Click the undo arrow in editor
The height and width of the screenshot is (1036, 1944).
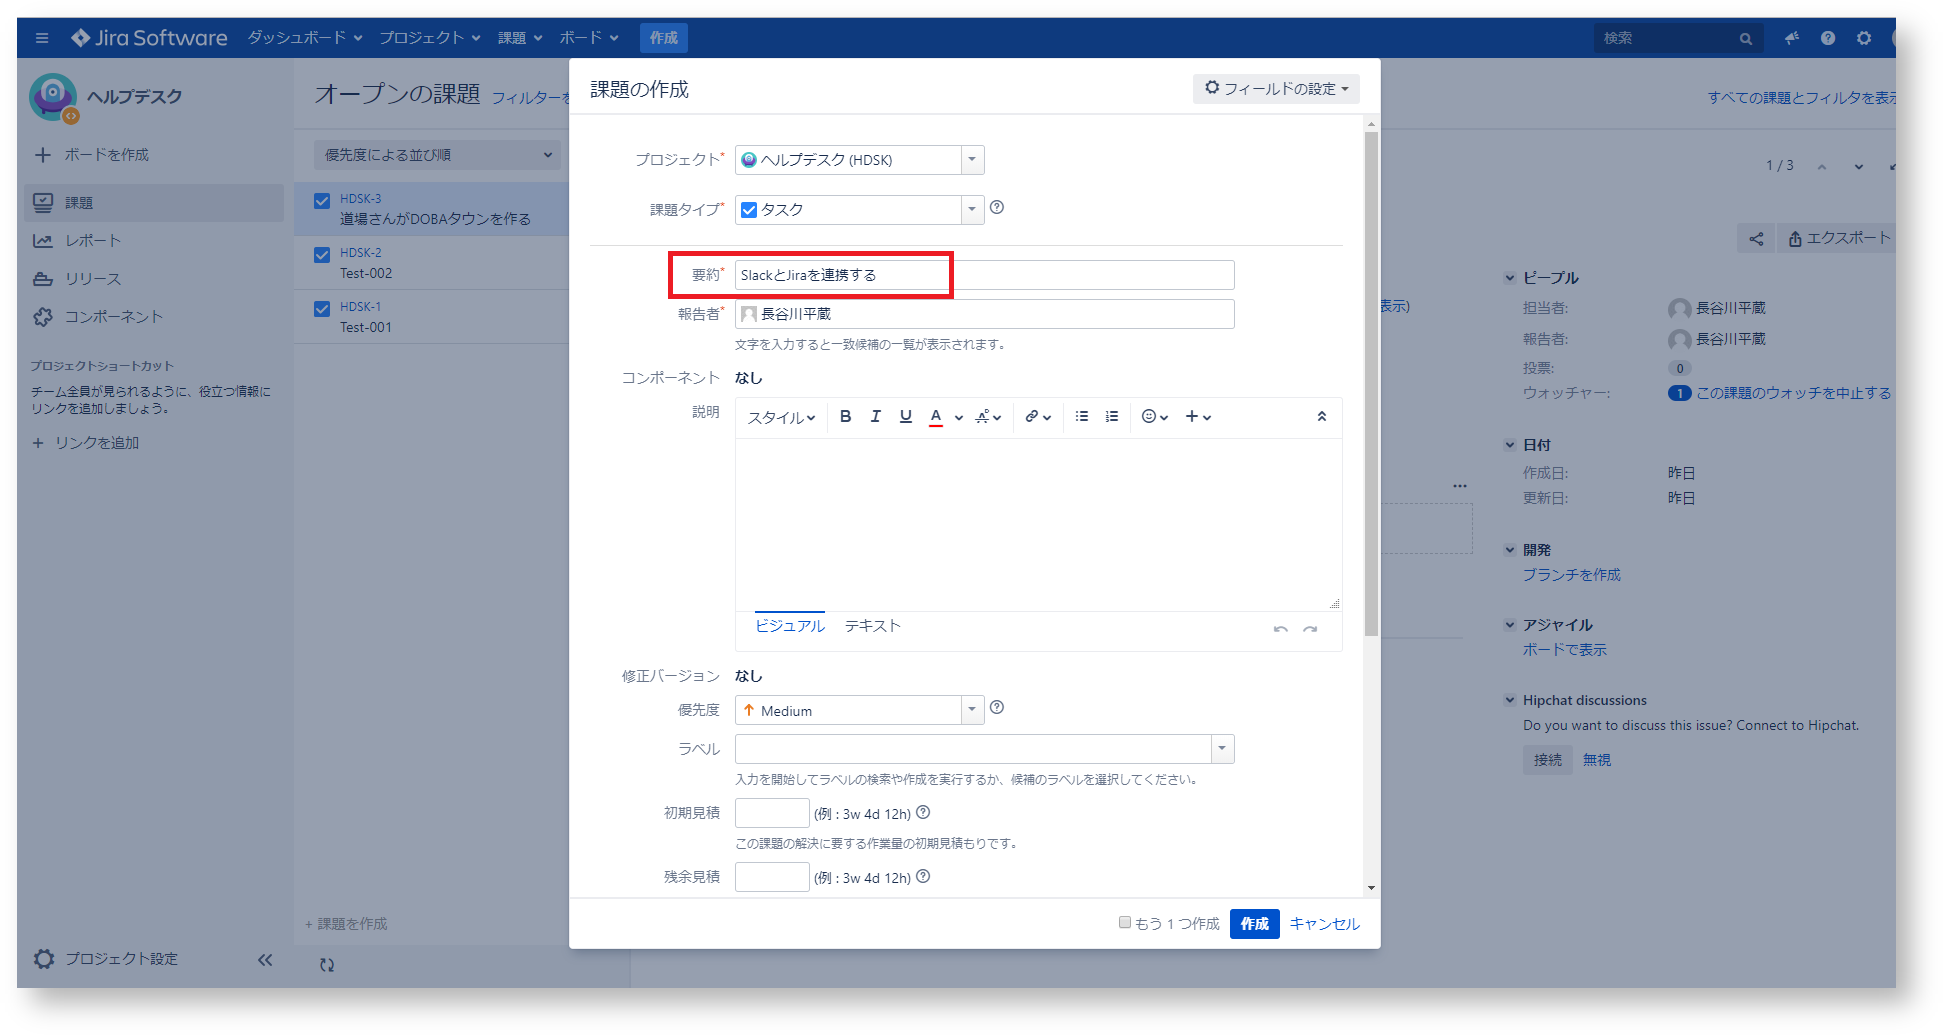coord(1280,629)
